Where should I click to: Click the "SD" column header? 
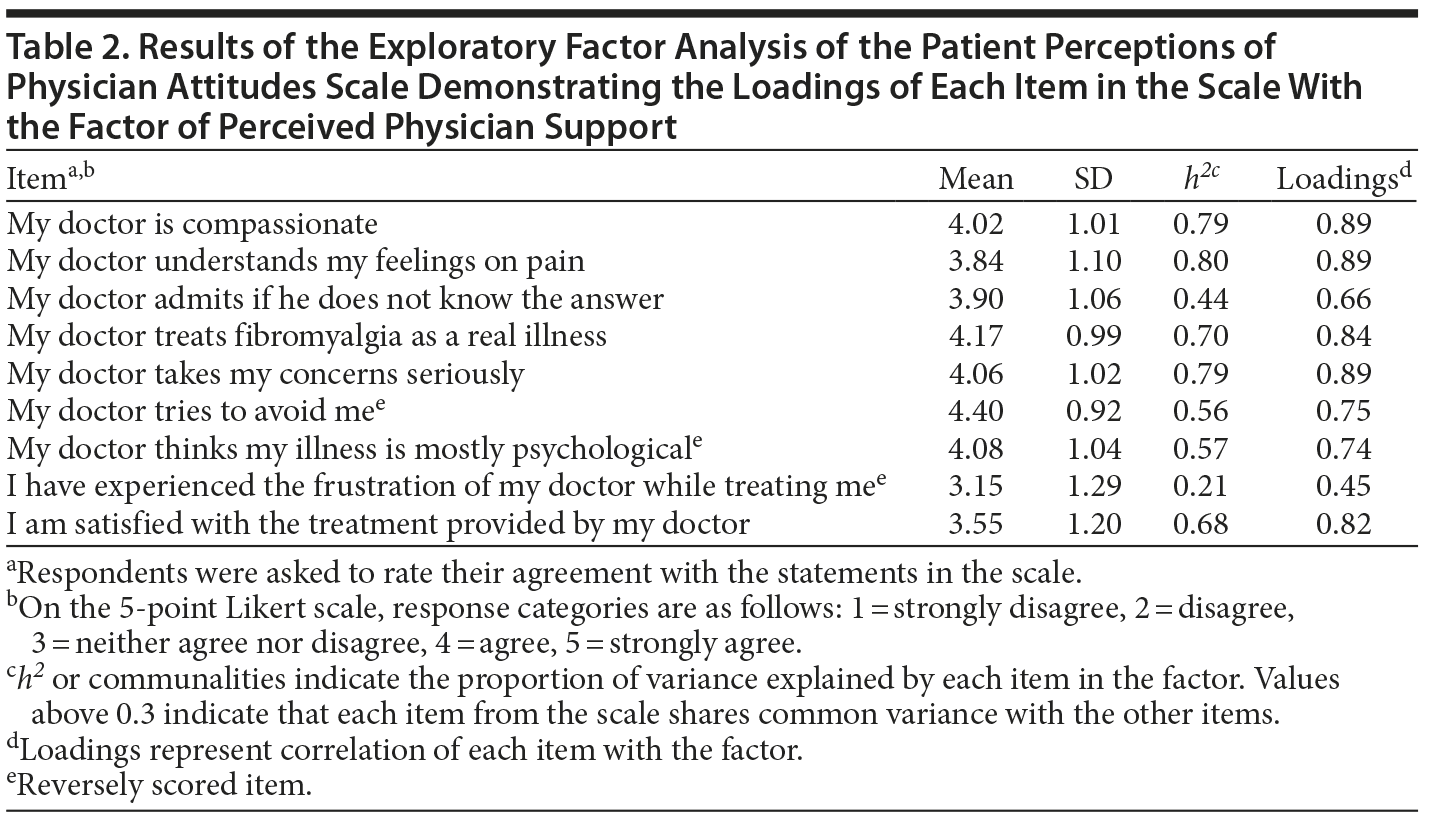point(1092,180)
